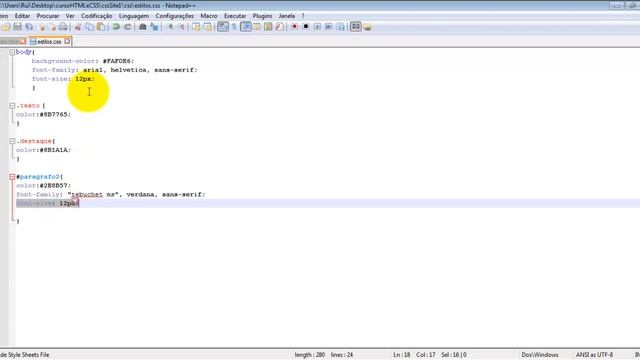Click the 'Dos\Windows' status bar entry
The width and height of the screenshot is (640, 360).
pyautogui.click(x=540, y=355)
